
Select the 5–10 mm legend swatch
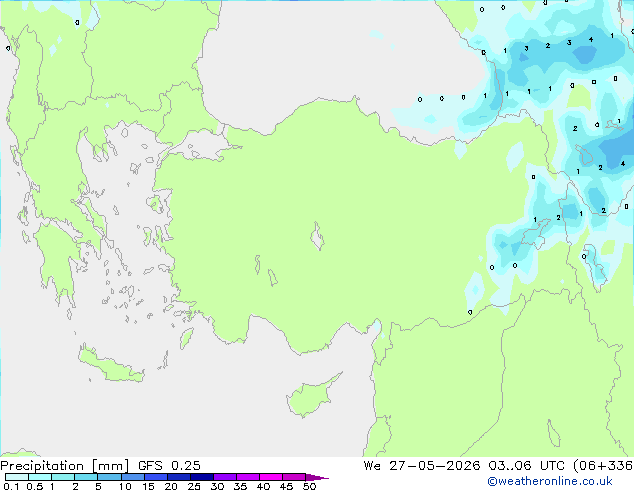tap(109, 477)
